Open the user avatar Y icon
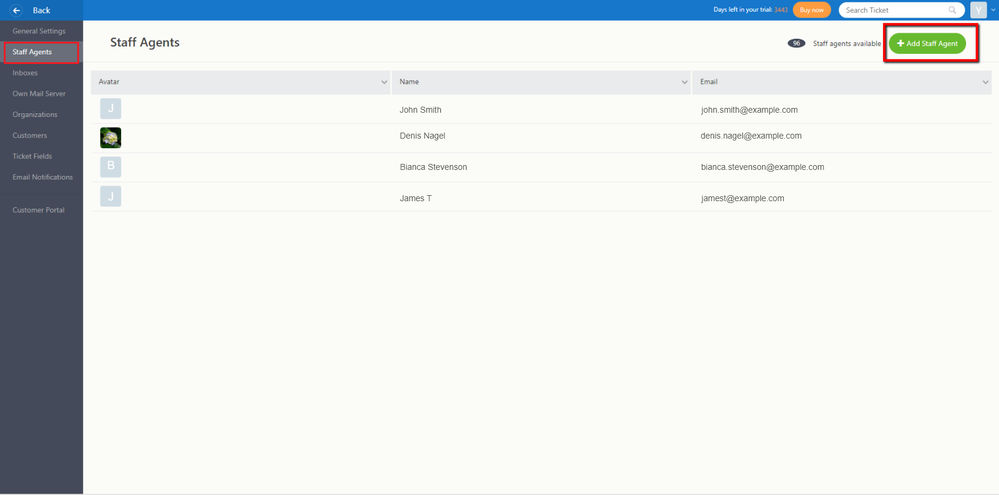 [978, 10]
